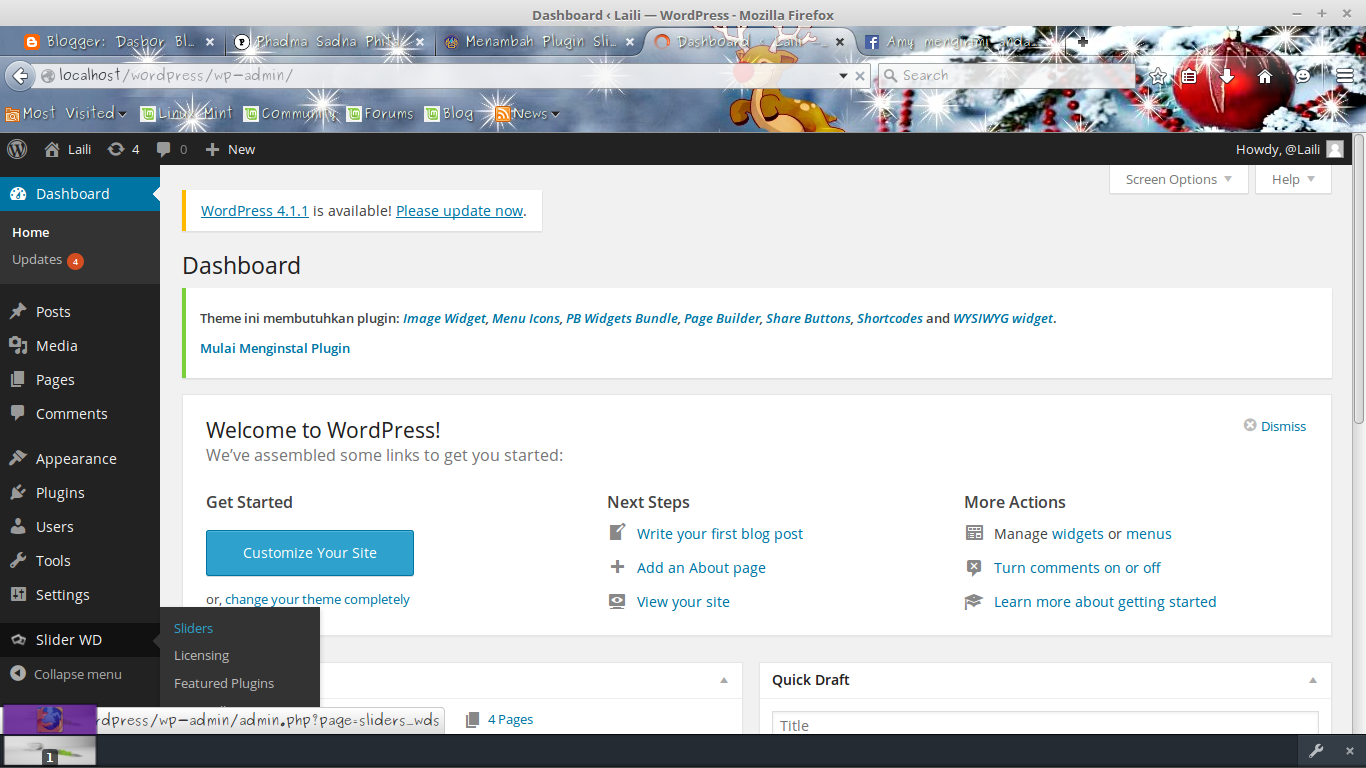Open the Share Buttons plugin link
Screen dimensions: 1366x768
(x=808, y=319)
